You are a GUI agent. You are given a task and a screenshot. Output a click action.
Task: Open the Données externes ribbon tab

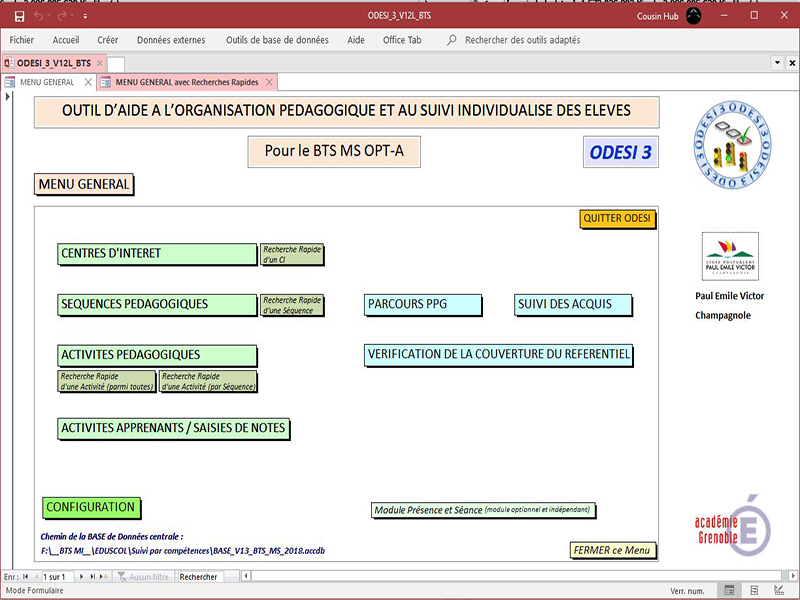click(170, 40)
